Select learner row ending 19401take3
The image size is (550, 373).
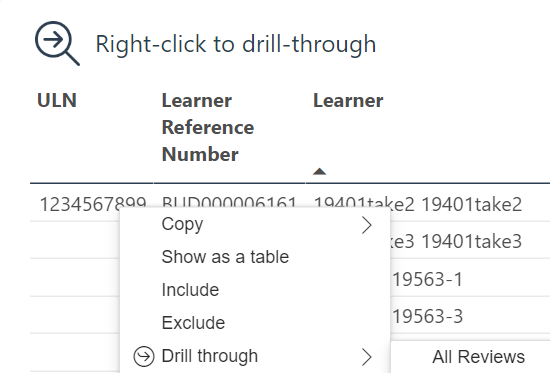click(457, 241)
